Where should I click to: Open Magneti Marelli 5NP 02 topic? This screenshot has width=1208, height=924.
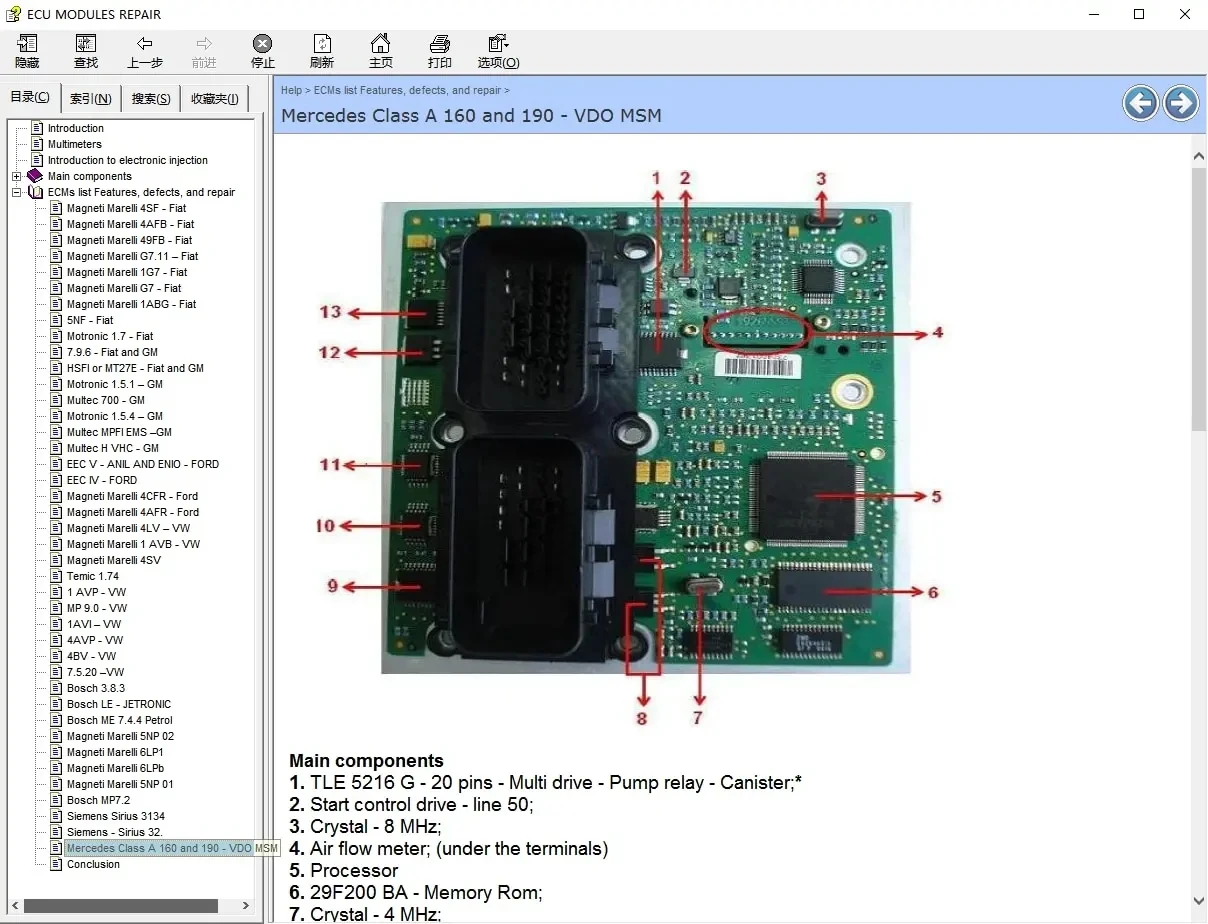tap(120, 736)
